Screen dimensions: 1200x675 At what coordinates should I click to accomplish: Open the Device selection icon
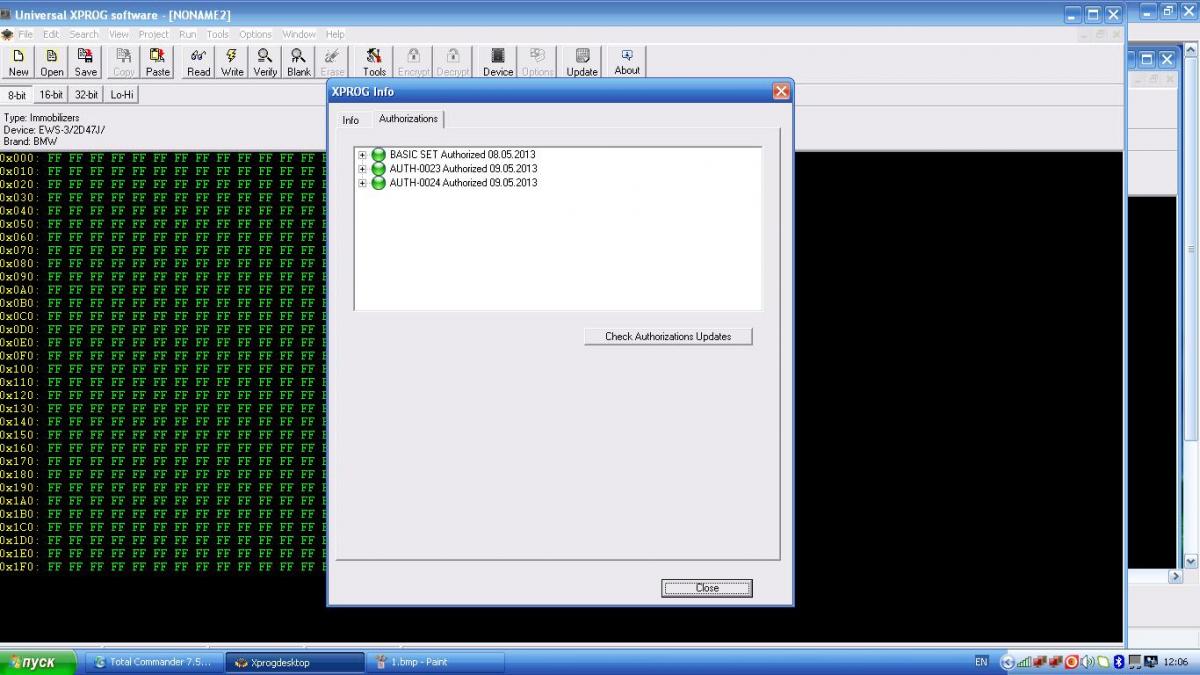(x=498, y=62)
